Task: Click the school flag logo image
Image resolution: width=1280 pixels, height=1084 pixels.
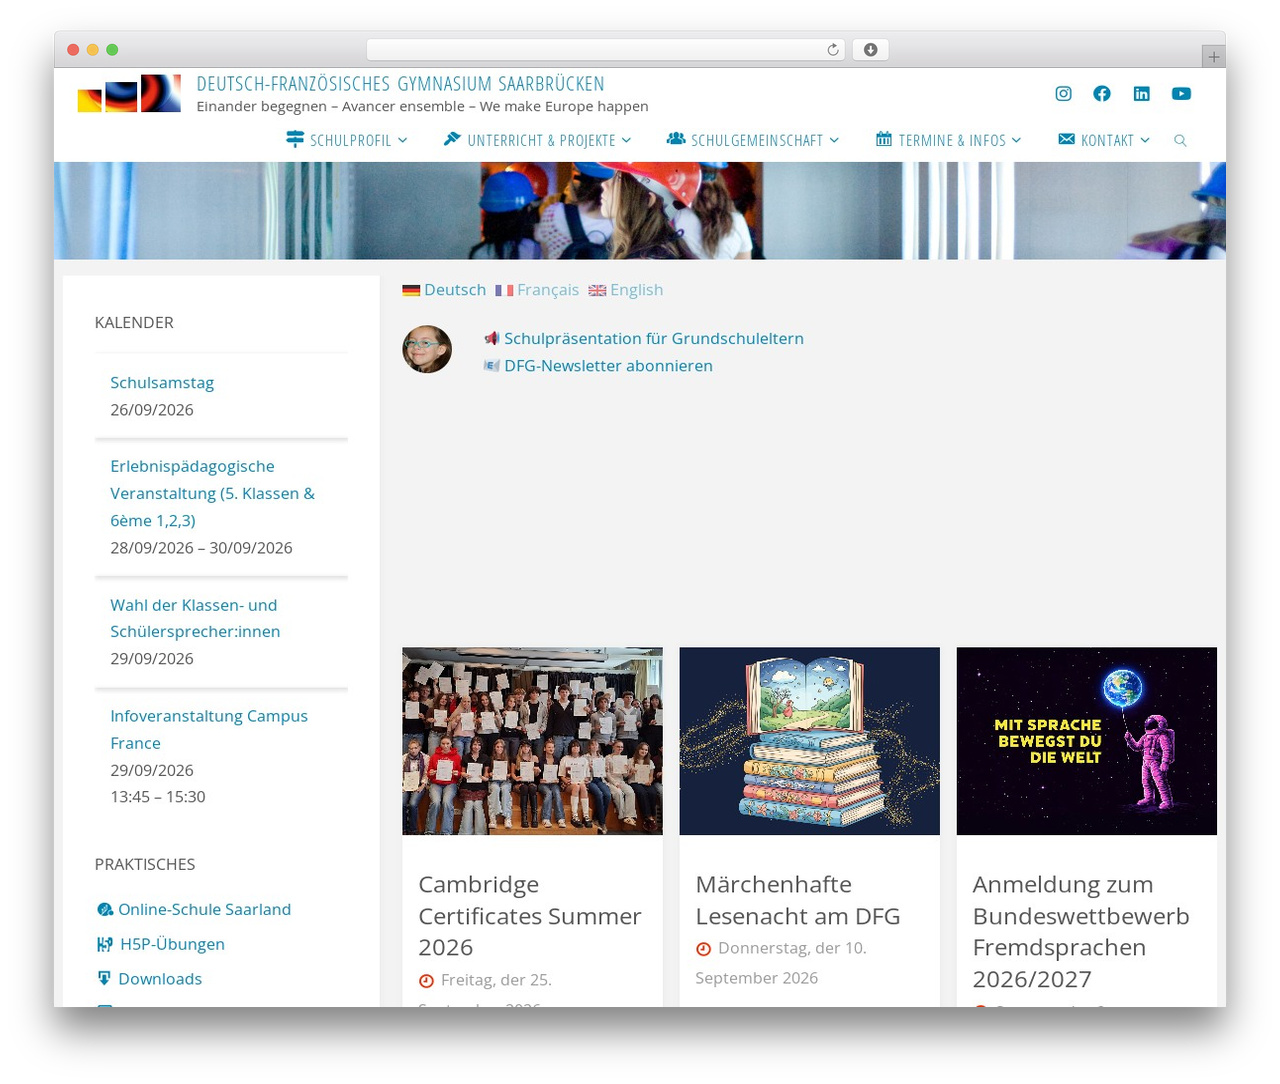Action: [x=130, y=93]
